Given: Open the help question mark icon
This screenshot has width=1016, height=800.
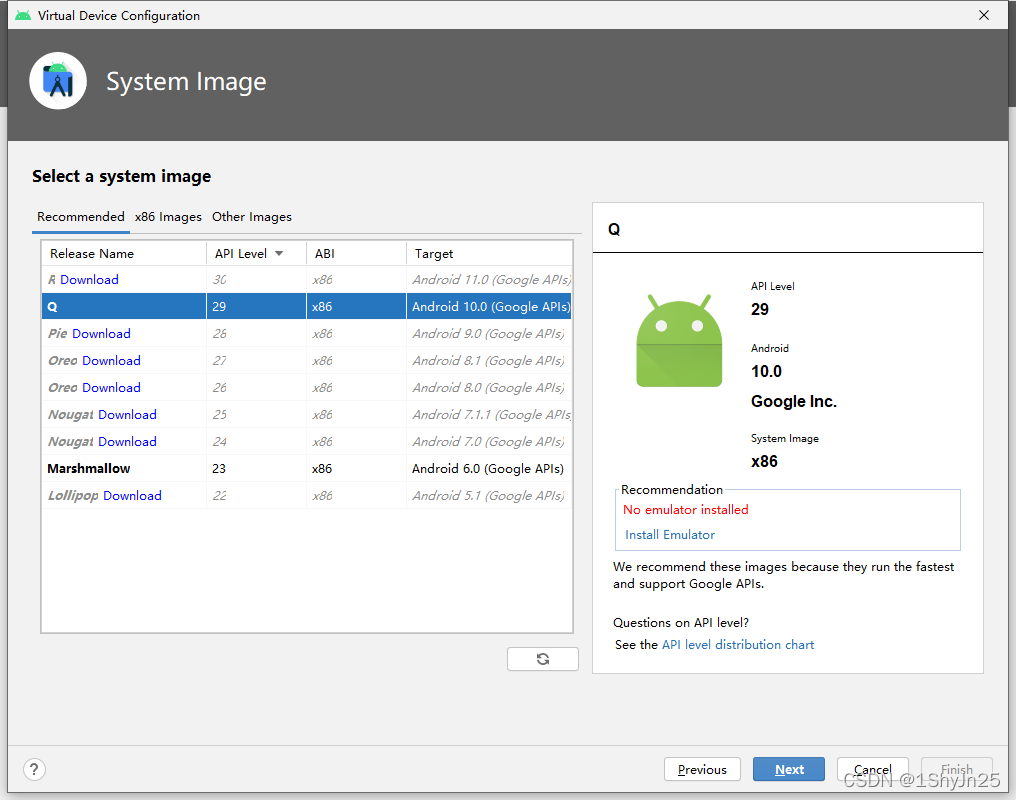Looking at the screenshot, I should (x=34, y=770).
